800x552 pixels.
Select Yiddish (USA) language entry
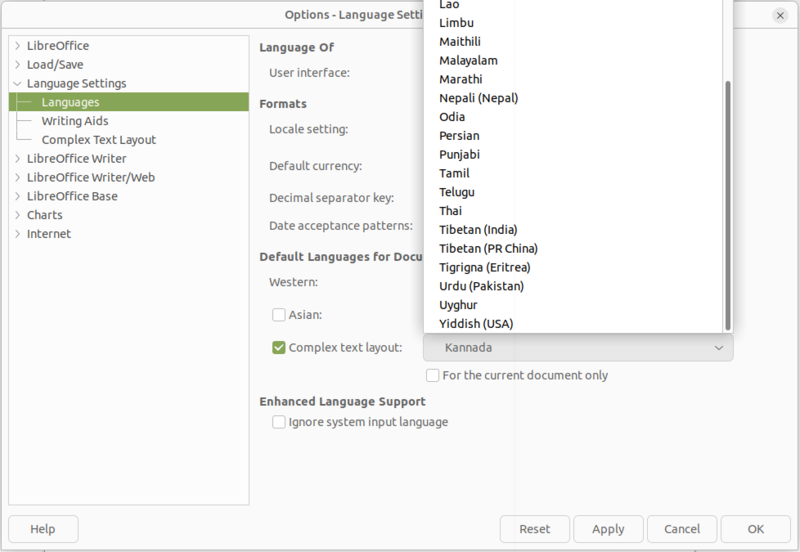573,324
